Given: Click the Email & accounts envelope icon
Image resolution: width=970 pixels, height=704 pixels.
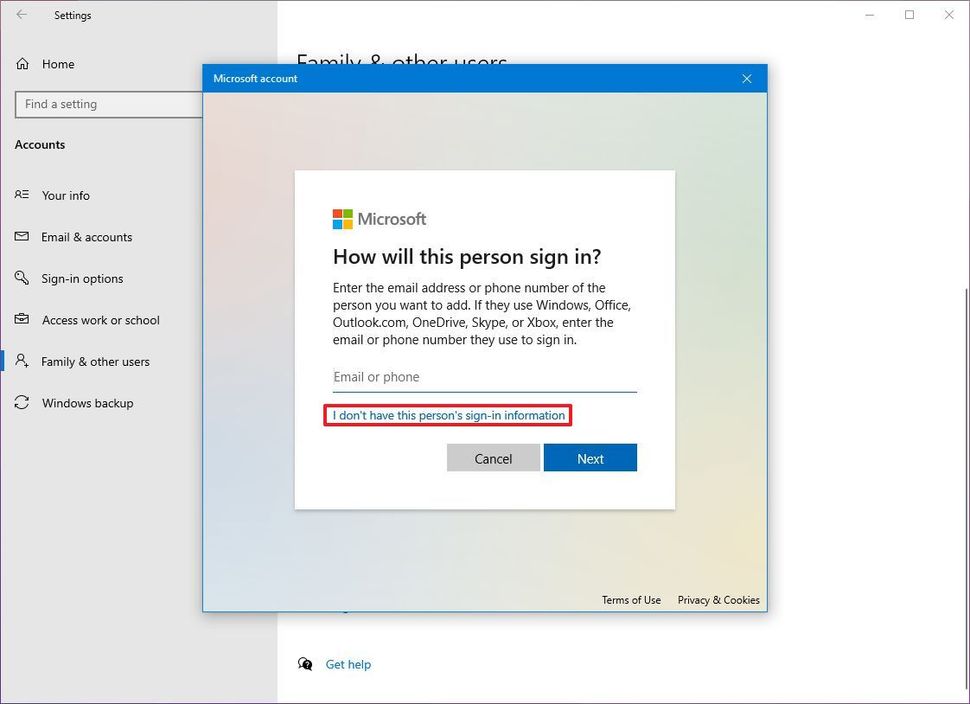Looking at the screenshot, I should pyautogui.click(x=22, y=237).
